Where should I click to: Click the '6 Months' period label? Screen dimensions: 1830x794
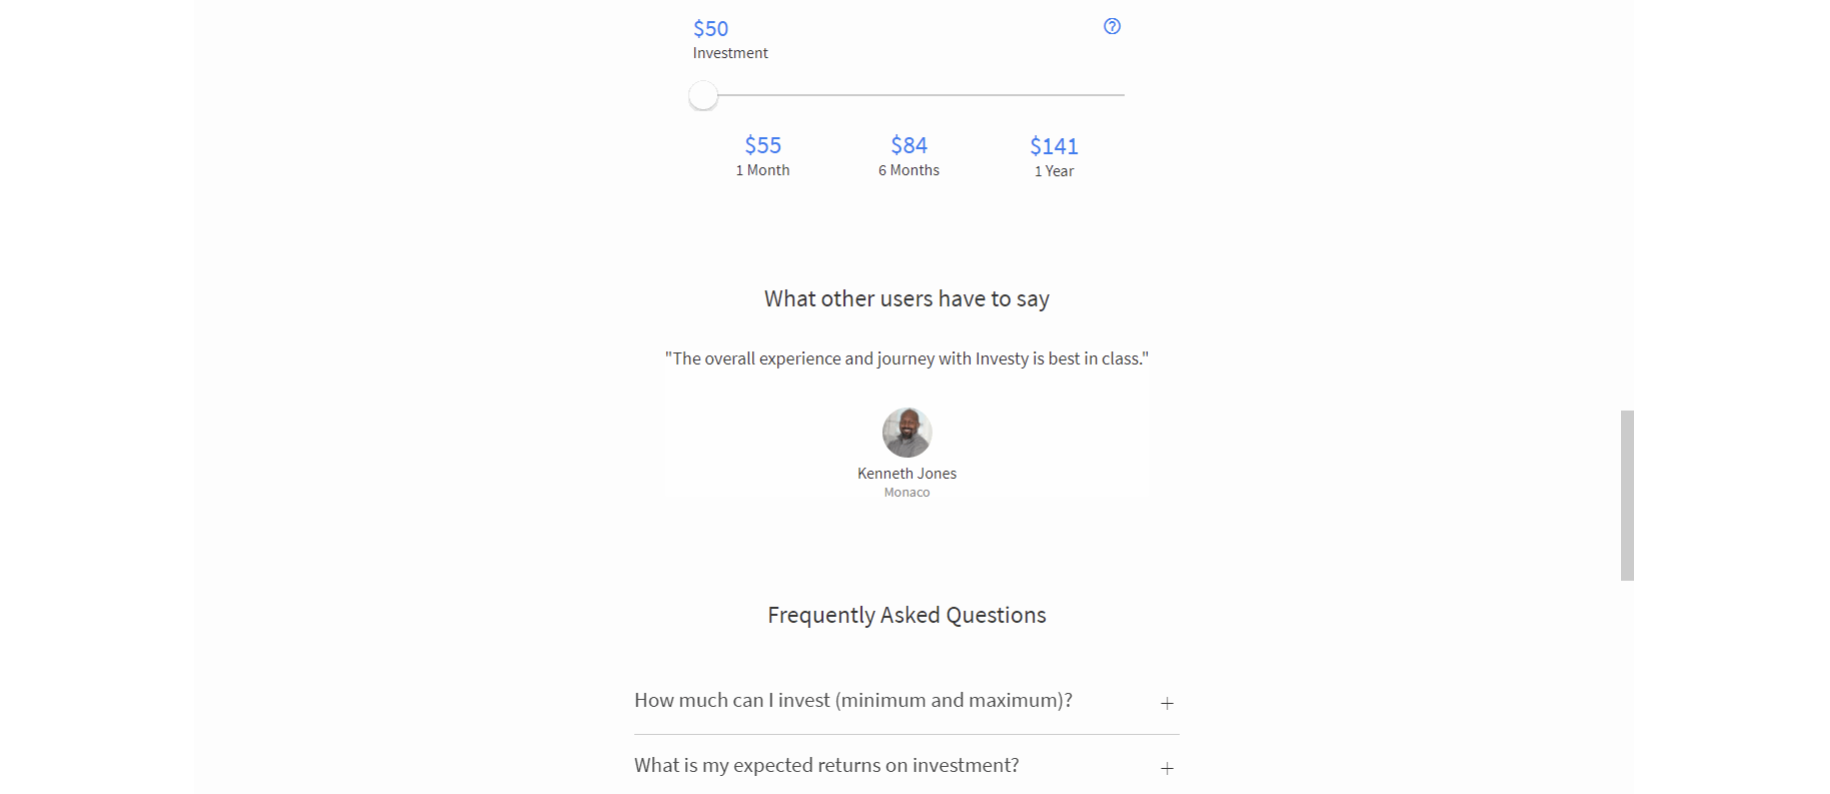tap(909, 170)
